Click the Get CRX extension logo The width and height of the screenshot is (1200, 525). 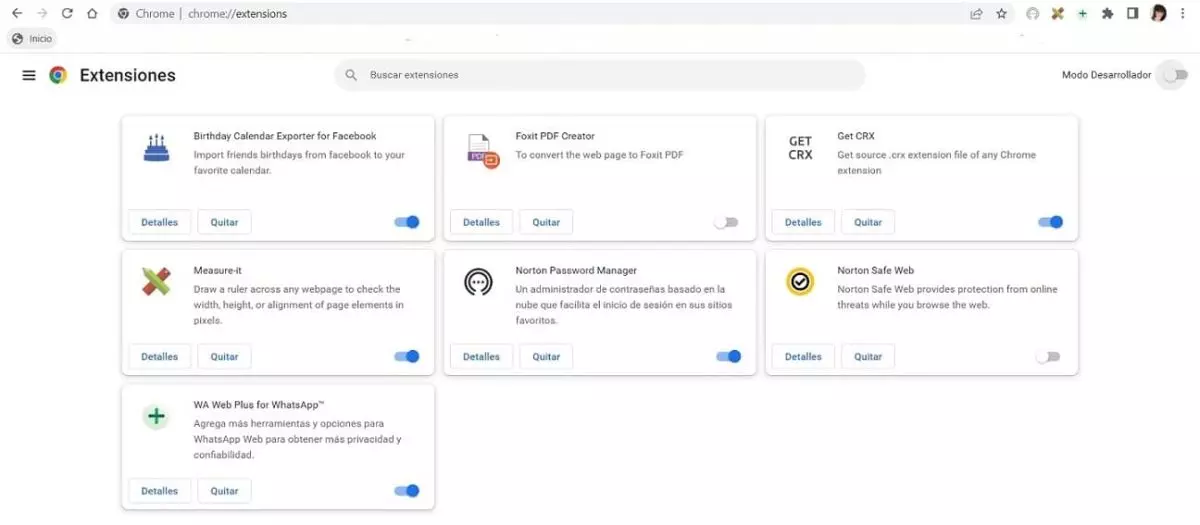(x=800, y=148)
